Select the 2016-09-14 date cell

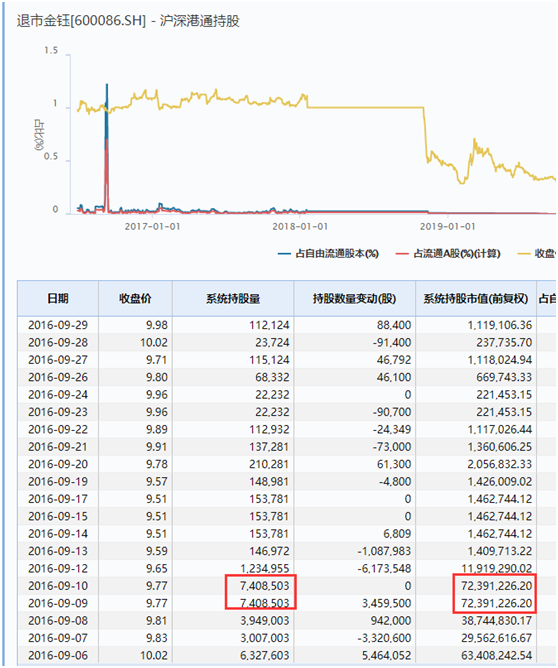click(58, 534)
